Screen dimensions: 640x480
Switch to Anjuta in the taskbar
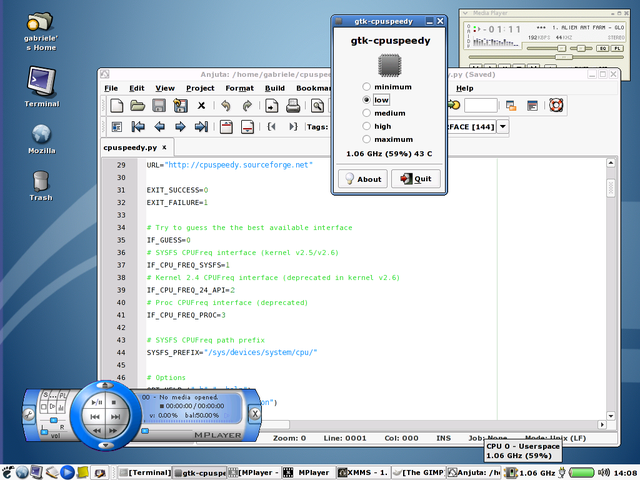(473, 473)
